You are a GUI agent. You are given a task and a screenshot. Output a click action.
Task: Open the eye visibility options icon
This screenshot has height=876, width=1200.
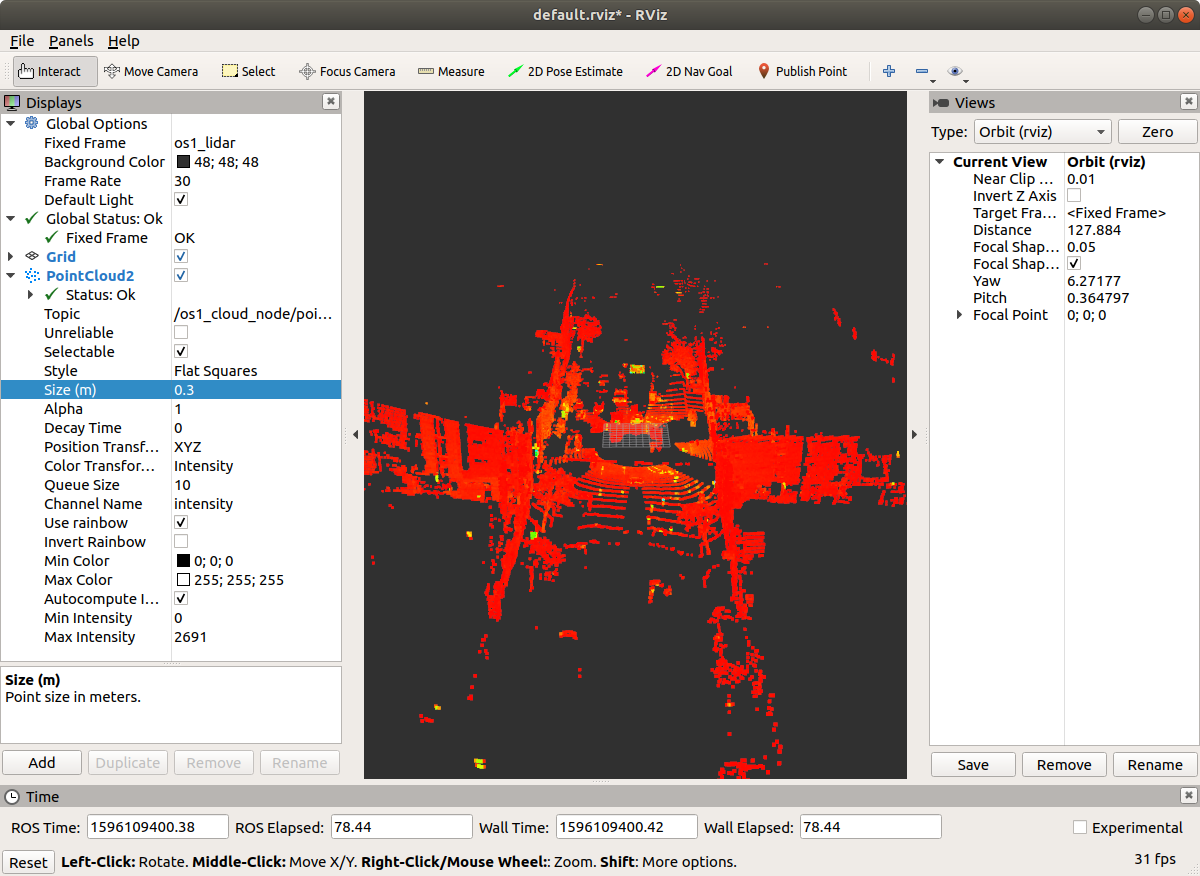[956, 71]
